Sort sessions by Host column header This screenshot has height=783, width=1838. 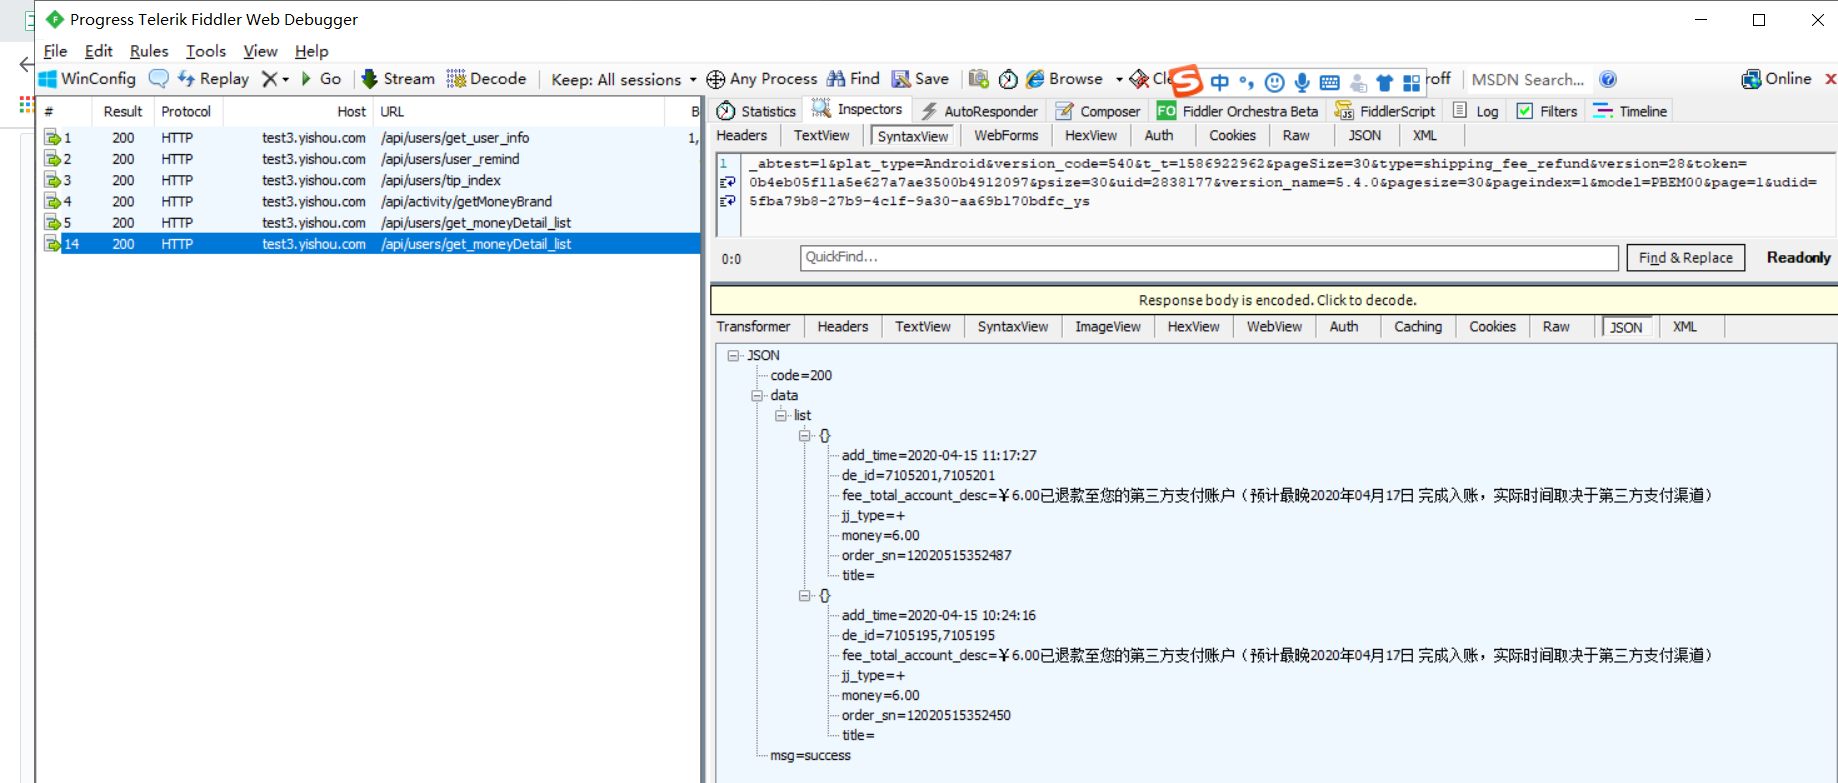(x=297, y=111)
